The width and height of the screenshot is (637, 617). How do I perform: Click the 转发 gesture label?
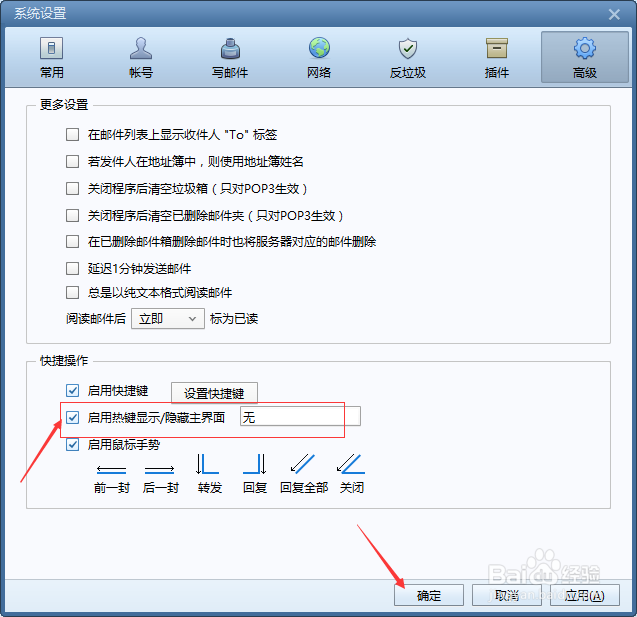(x=210, y=487)
